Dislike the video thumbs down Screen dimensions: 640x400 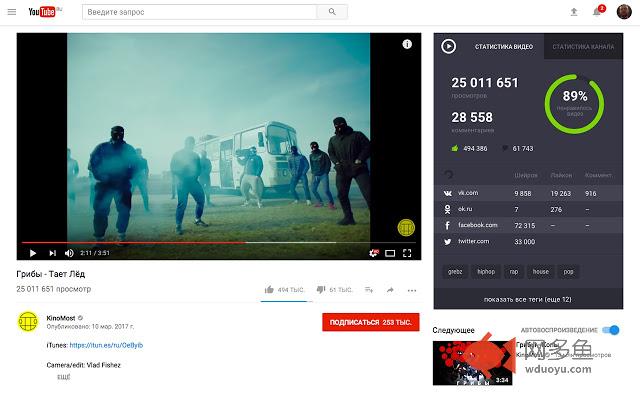[x=321, y=289]
